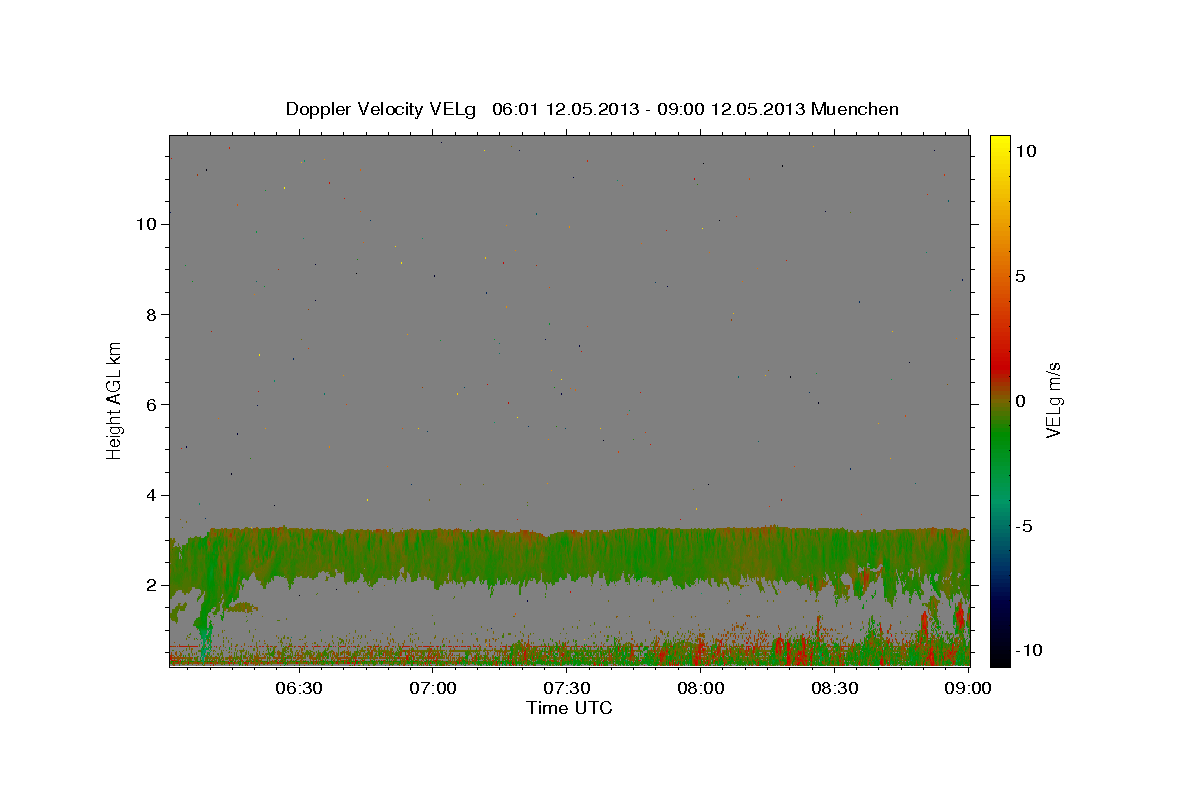Click the 07:00 time tick label
Viewport: 1200px width, 800px height.
click(433, 688)
